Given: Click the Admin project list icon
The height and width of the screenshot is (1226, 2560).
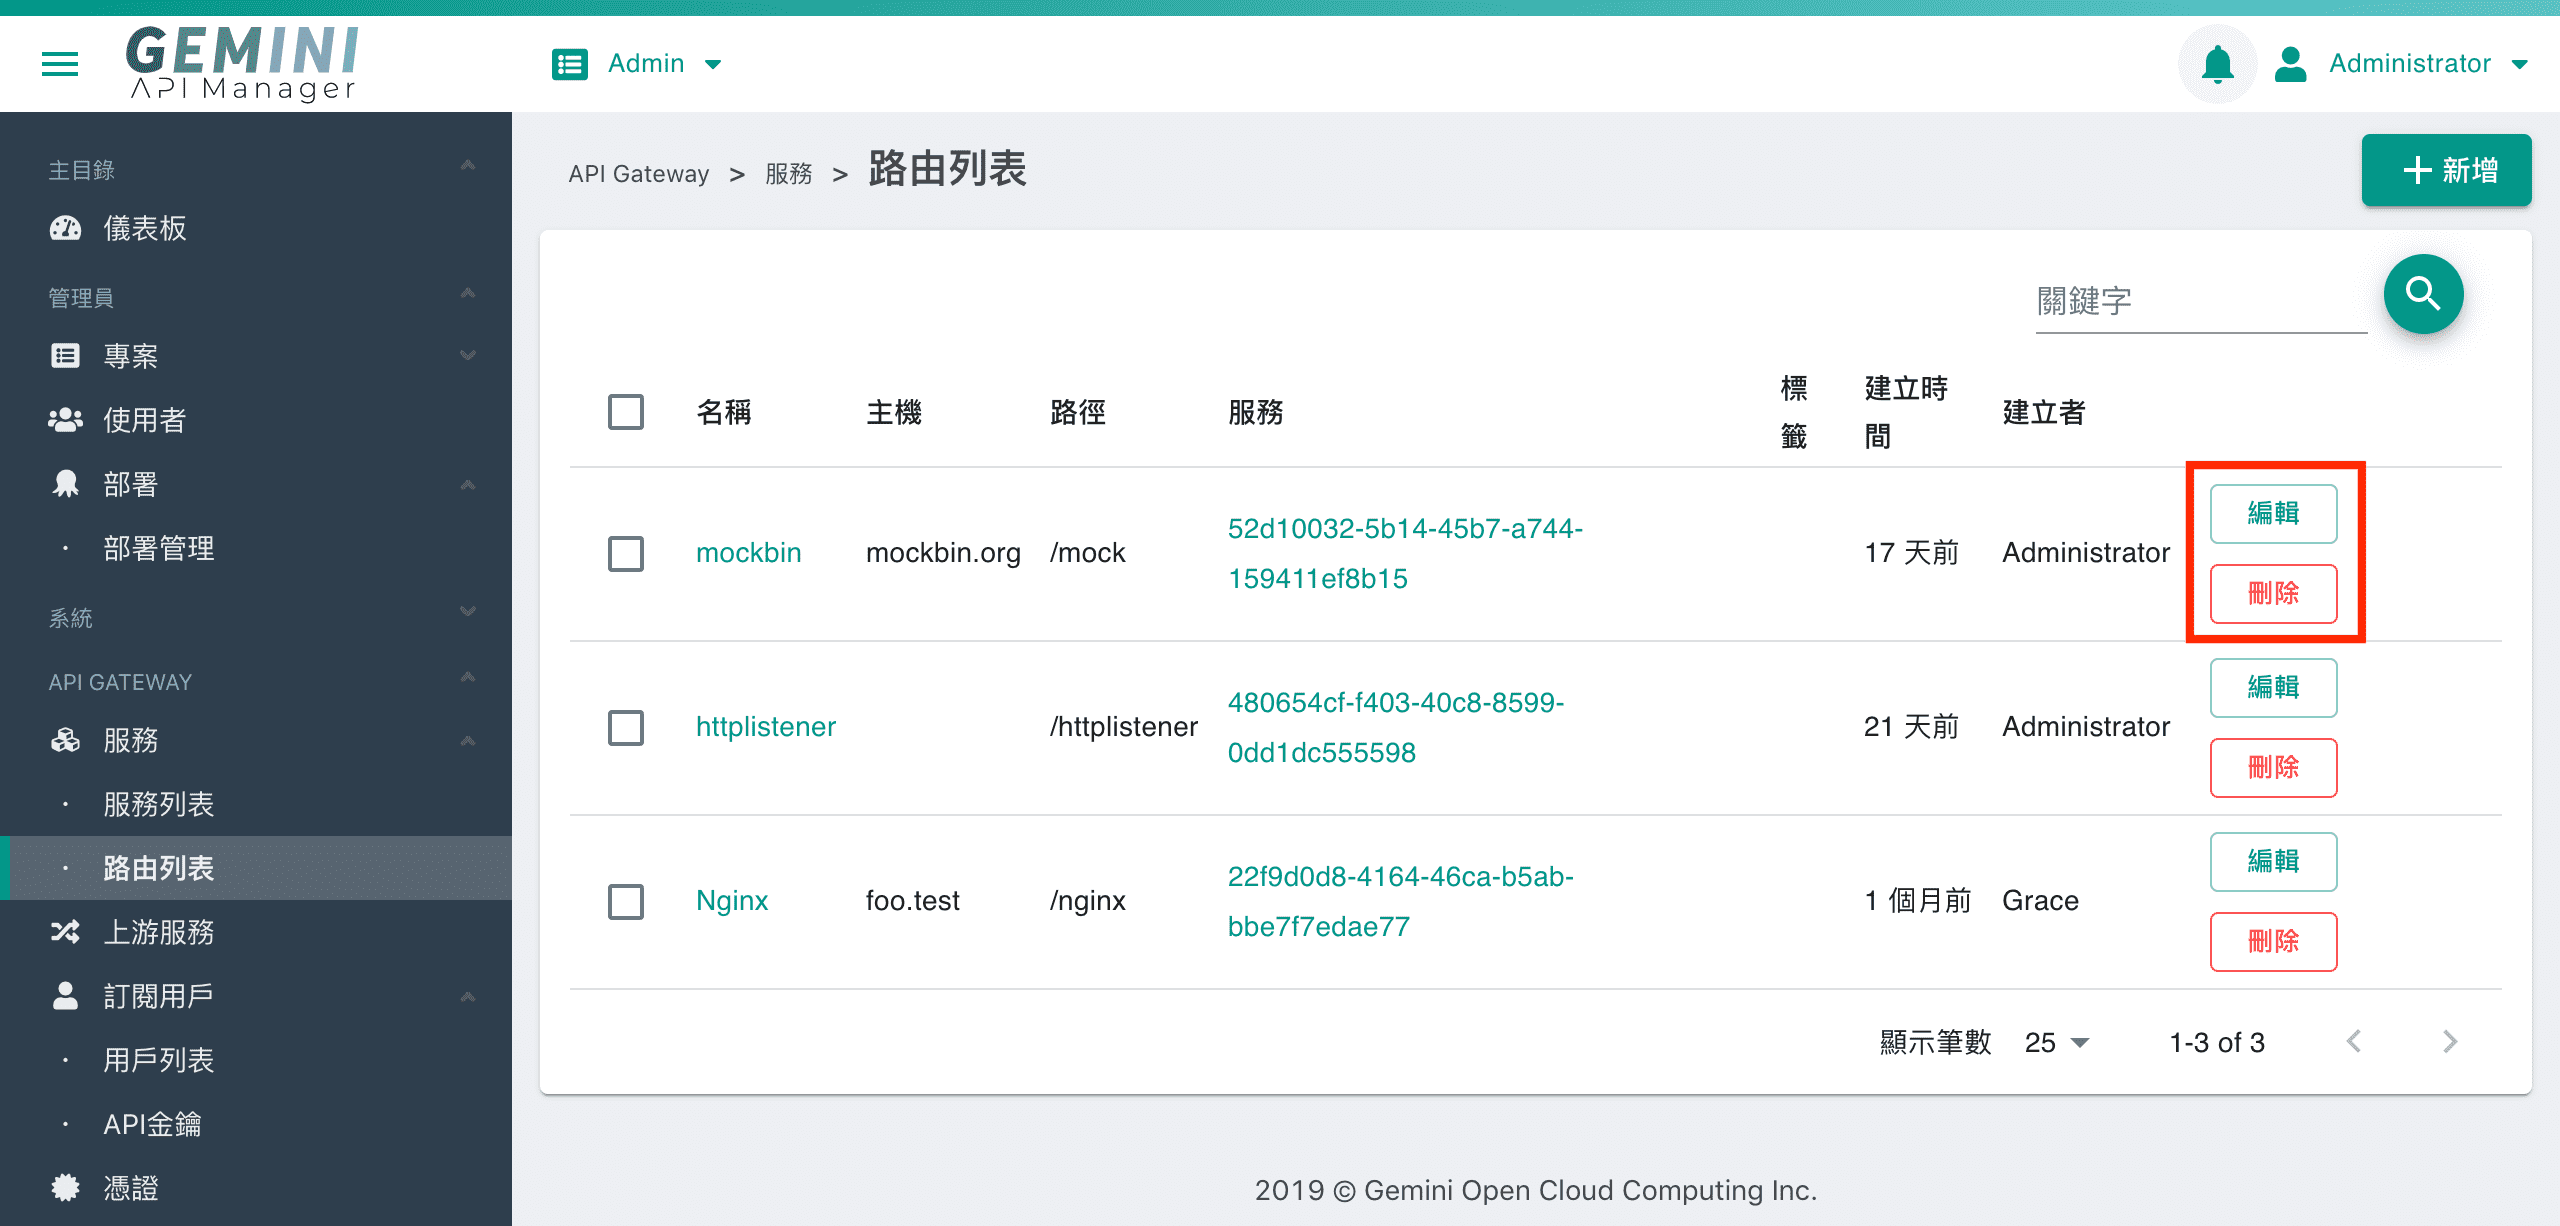Looking at the screenshot, I should click(570, 64).
